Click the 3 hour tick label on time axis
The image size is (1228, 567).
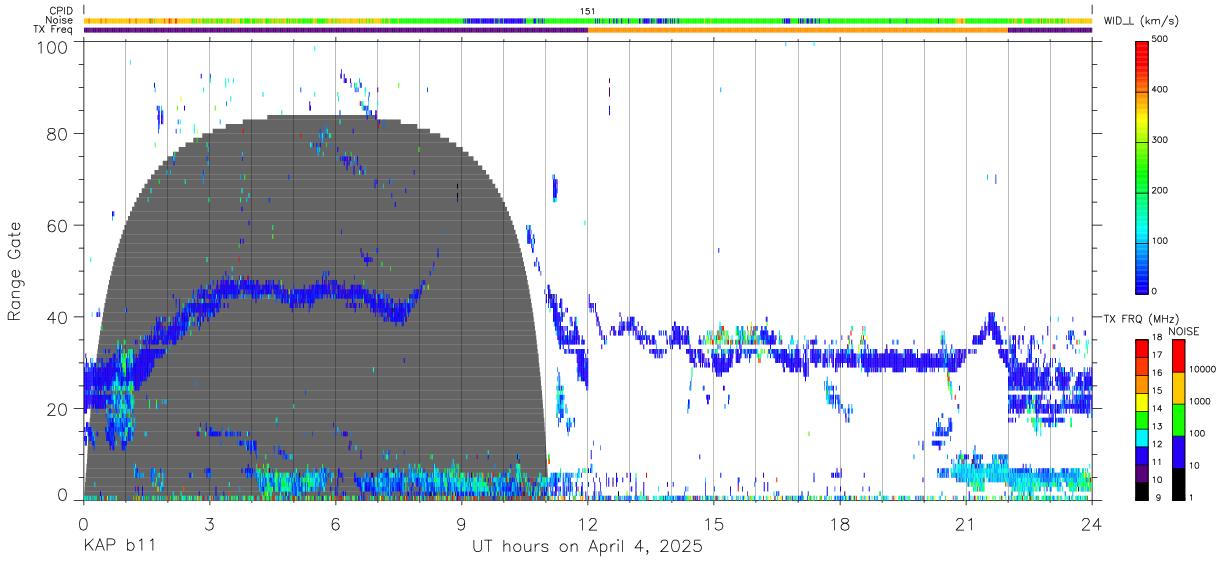tap(209, 524)
